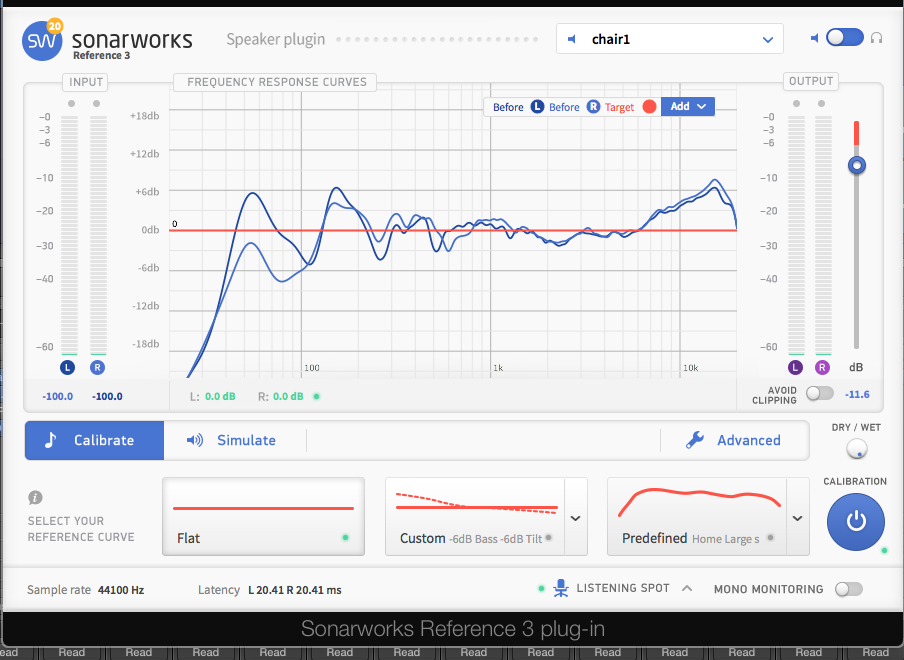Screen dimensions: 904x660
Task: Click the listening spot chair icon
Action: coord(560,588)
